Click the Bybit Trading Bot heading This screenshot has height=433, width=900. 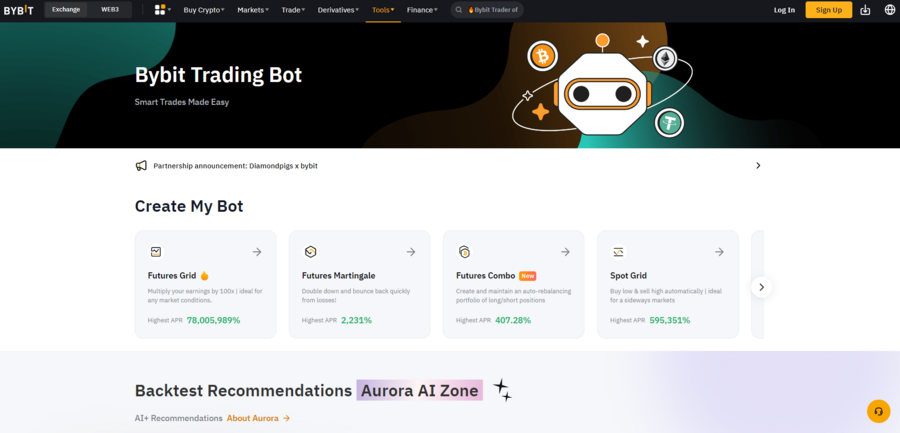tap(218, 75)
